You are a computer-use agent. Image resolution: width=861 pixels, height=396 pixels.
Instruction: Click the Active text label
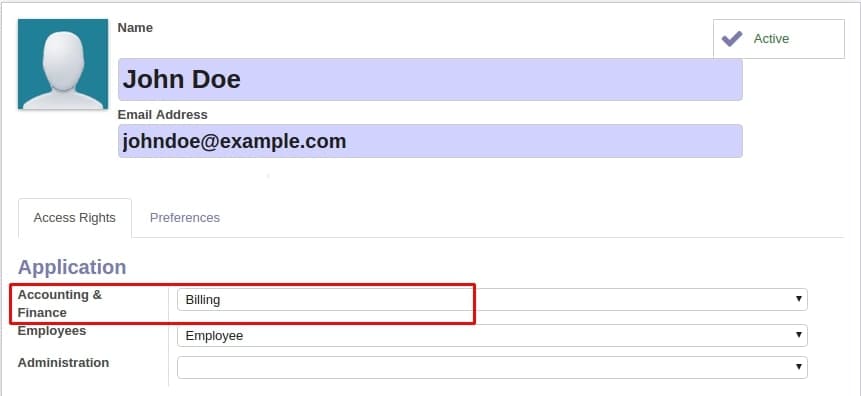(771, 39)
